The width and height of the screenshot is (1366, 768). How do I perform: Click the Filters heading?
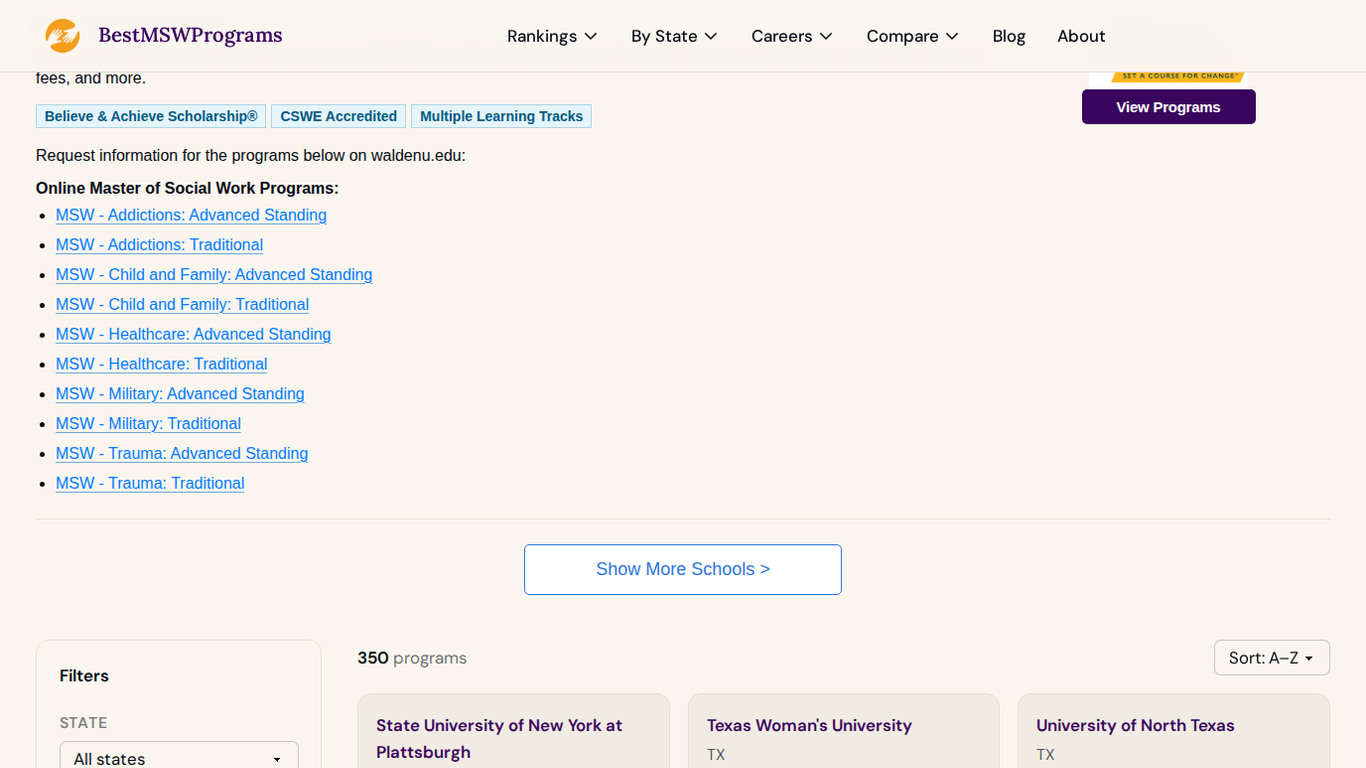[84, 676]
